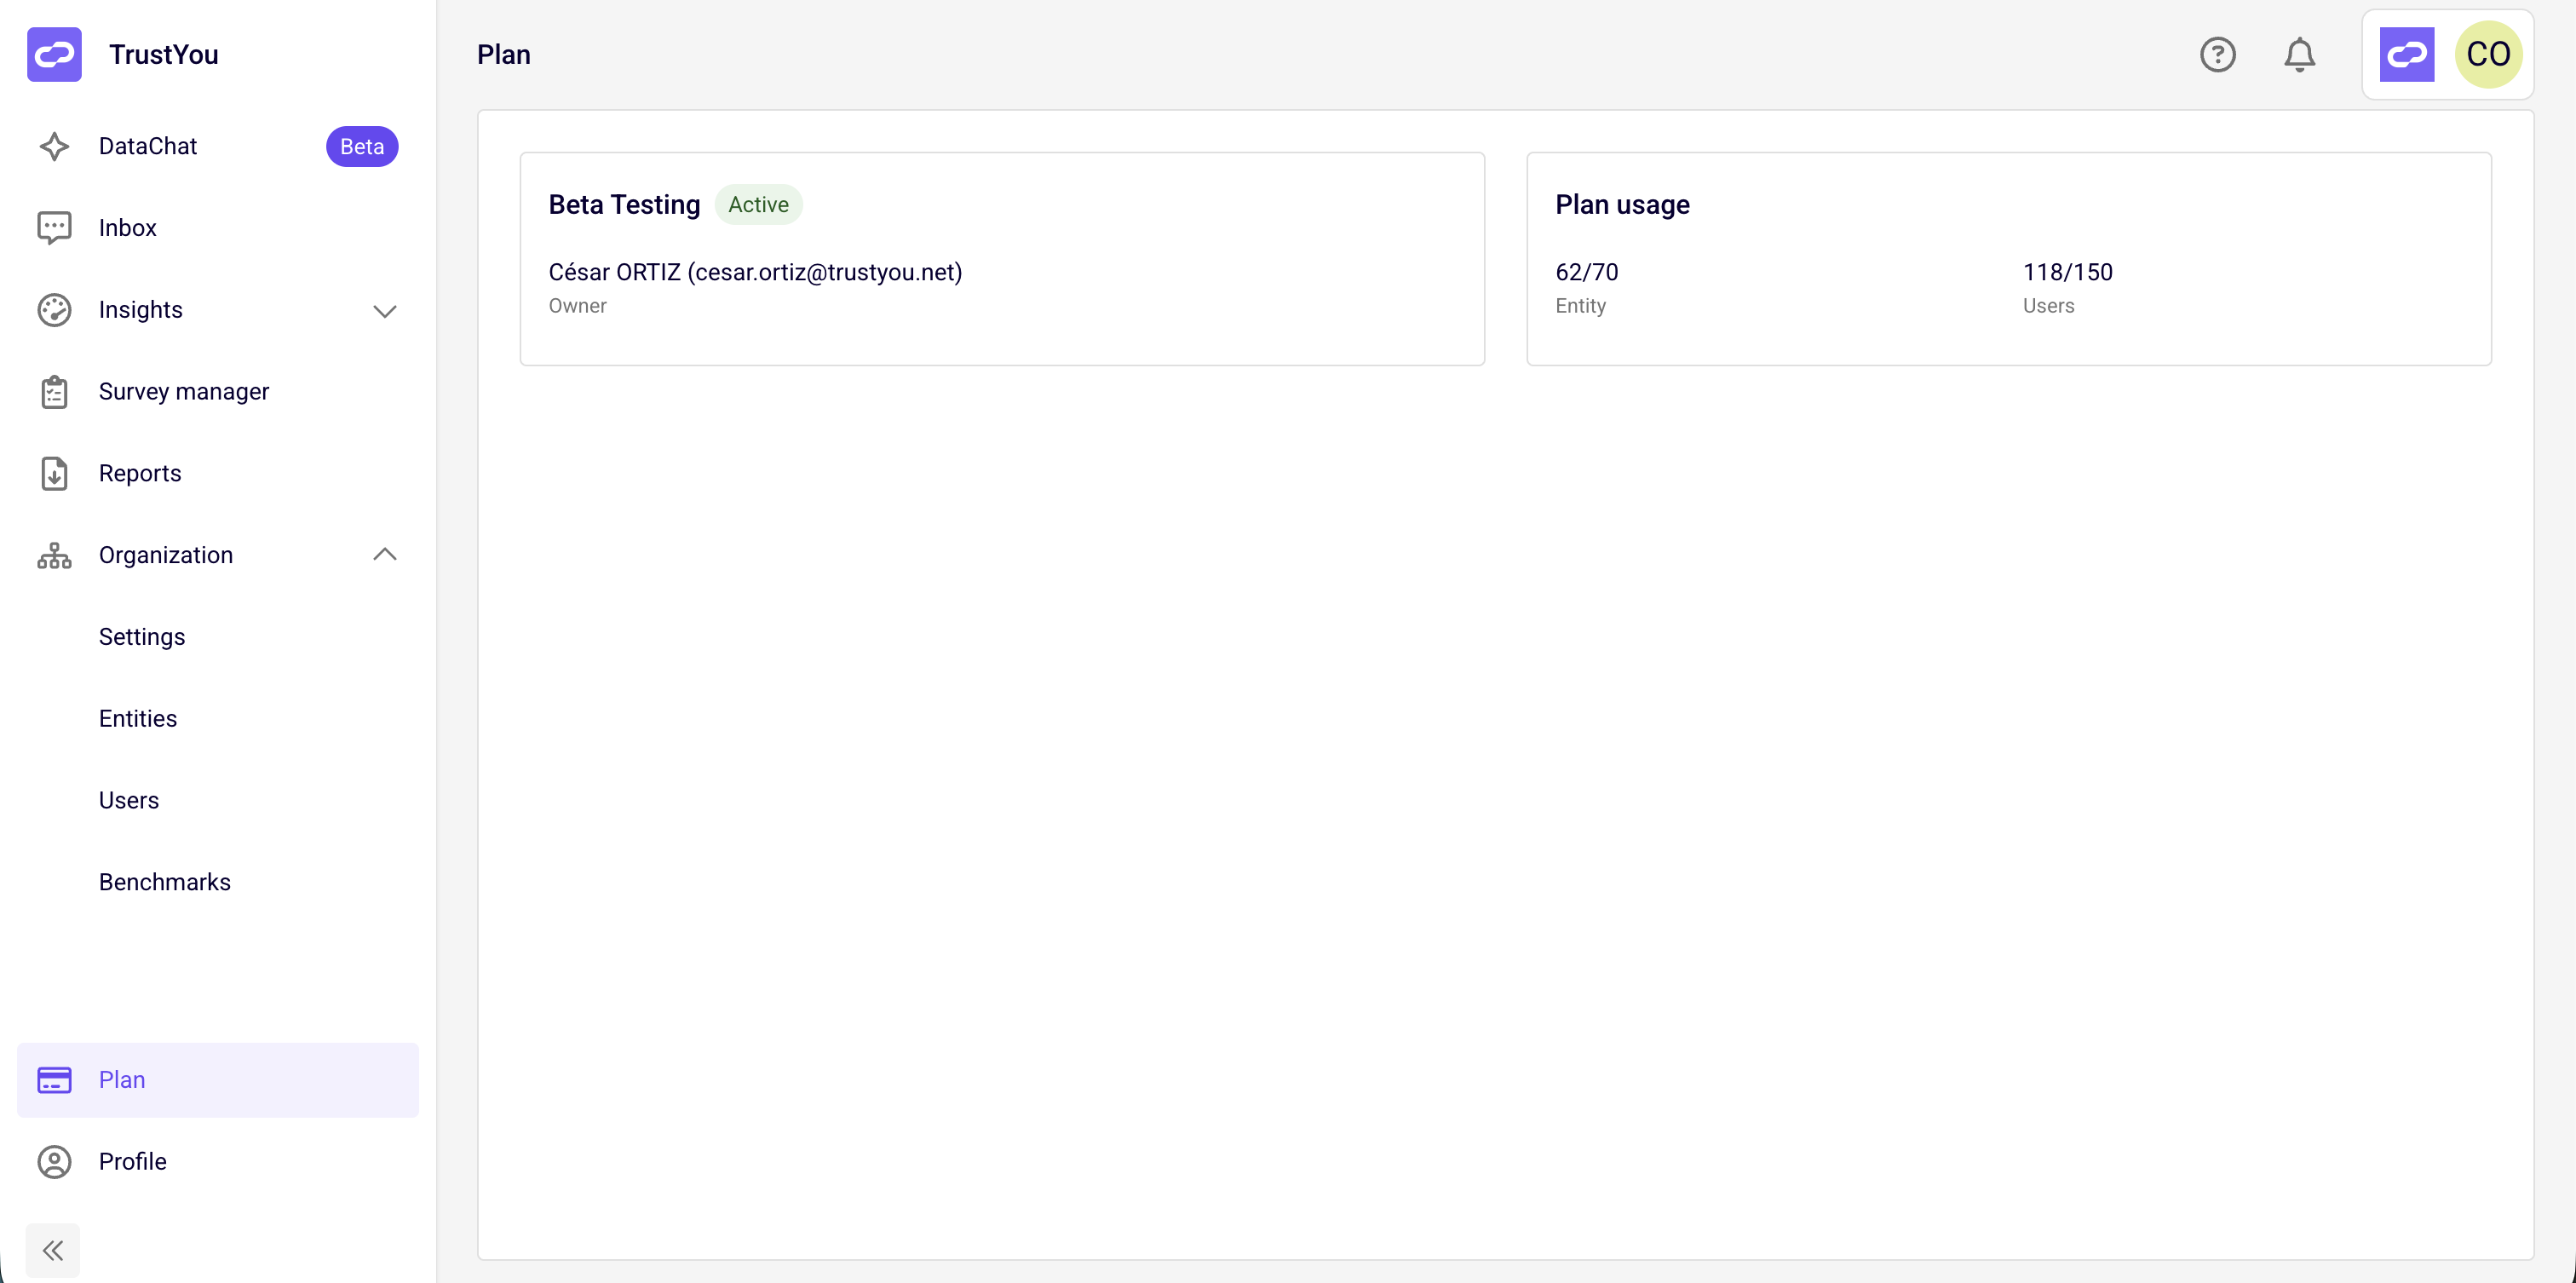Open Benchmarks under Organization
Viewport: 2576px width, 1283px height.
[165, 883]
